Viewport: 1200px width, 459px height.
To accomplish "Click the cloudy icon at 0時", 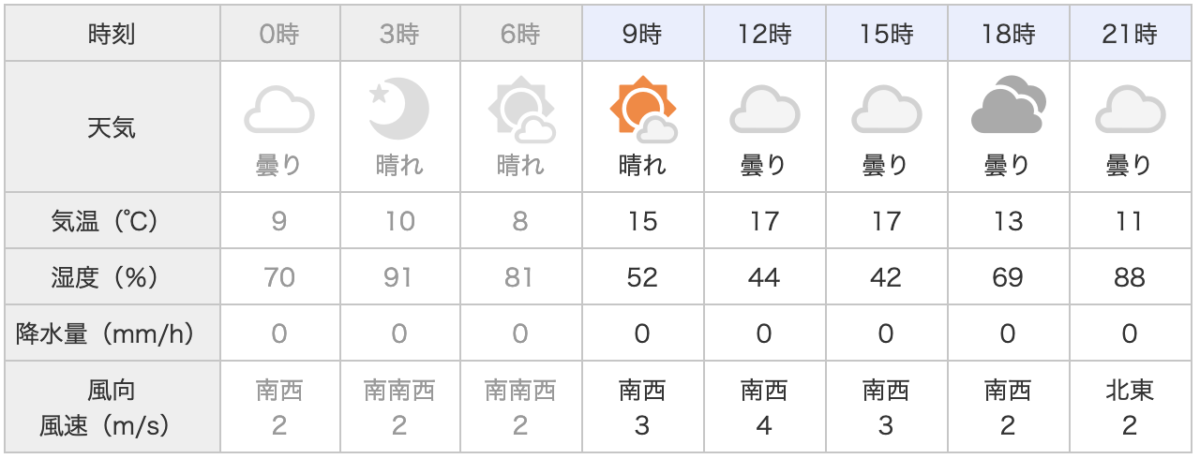I will (278, 109).
